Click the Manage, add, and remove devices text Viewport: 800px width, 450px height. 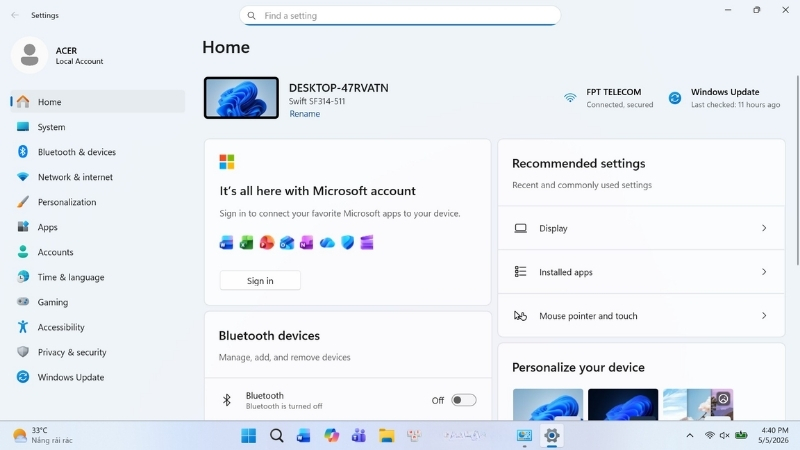285,357
